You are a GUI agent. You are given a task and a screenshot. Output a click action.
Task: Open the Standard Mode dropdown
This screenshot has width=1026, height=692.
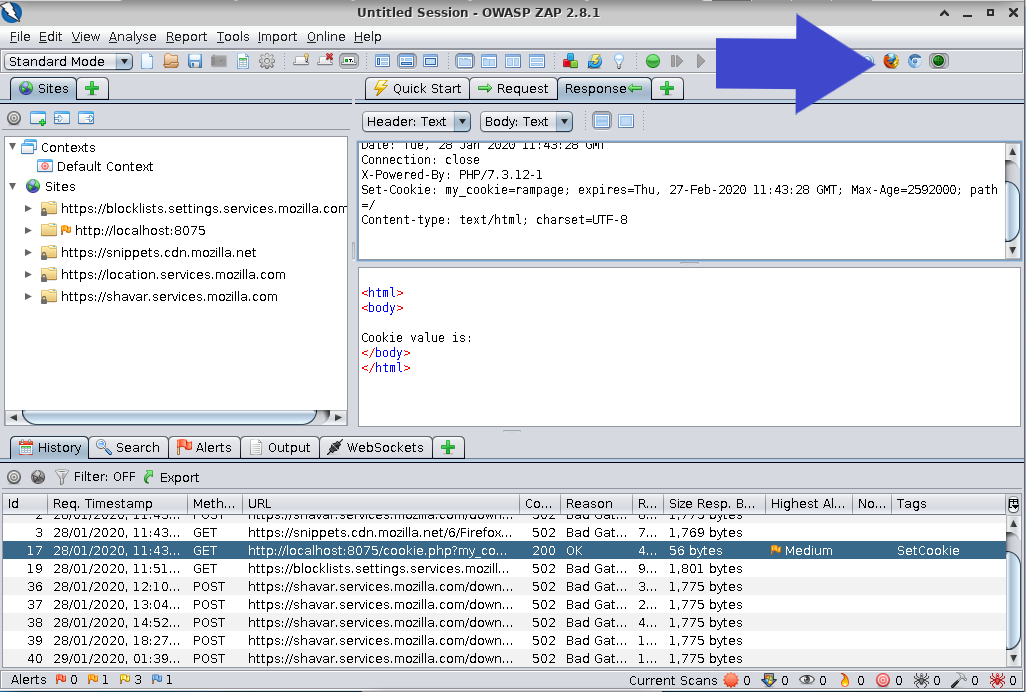(69, 62)
